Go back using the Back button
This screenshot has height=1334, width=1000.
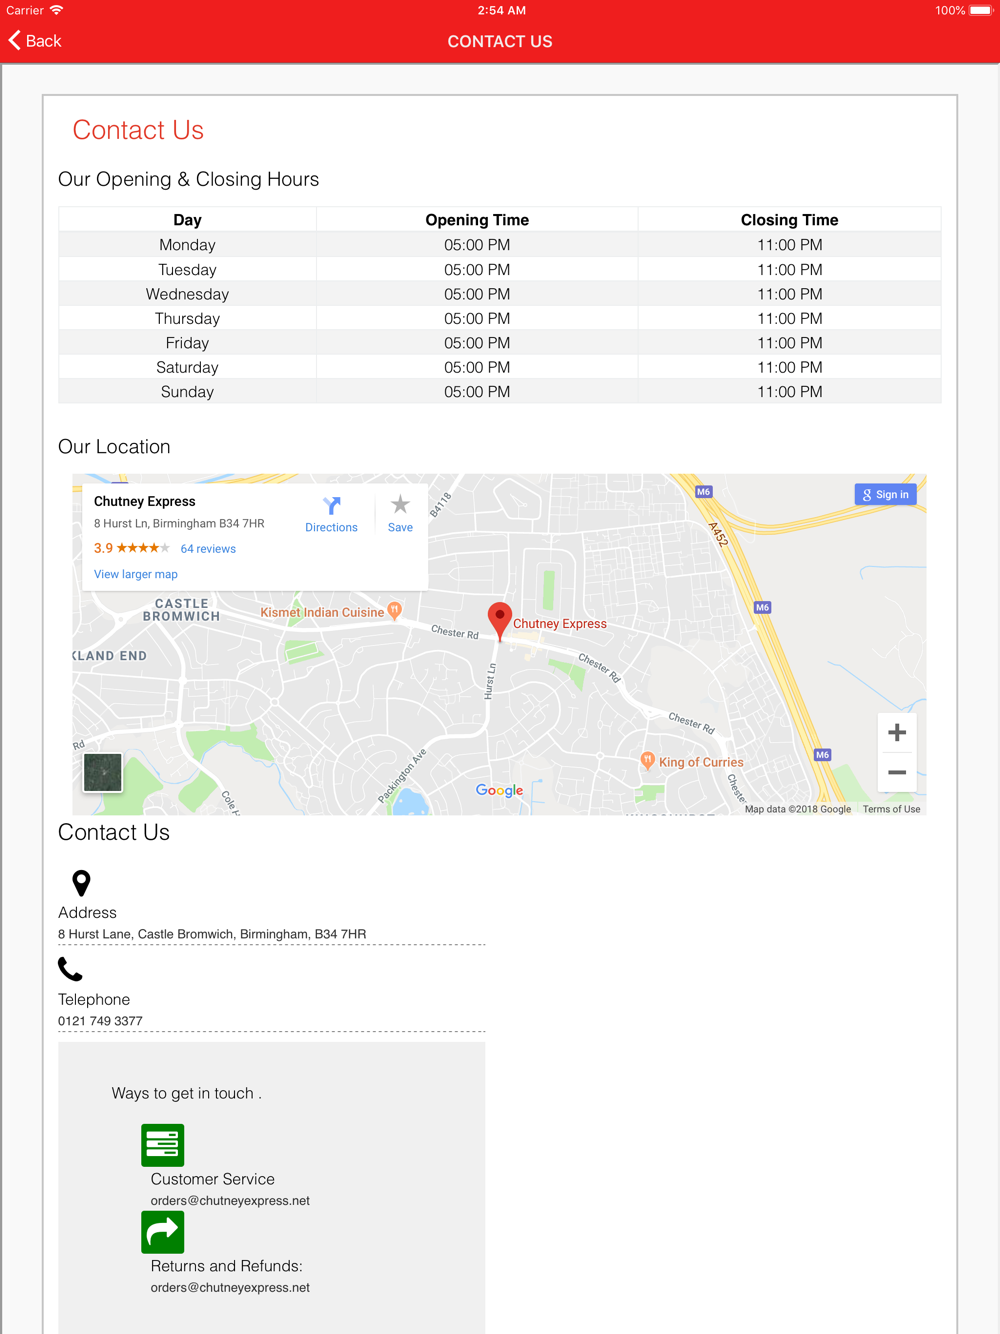(x=35, y=41)
